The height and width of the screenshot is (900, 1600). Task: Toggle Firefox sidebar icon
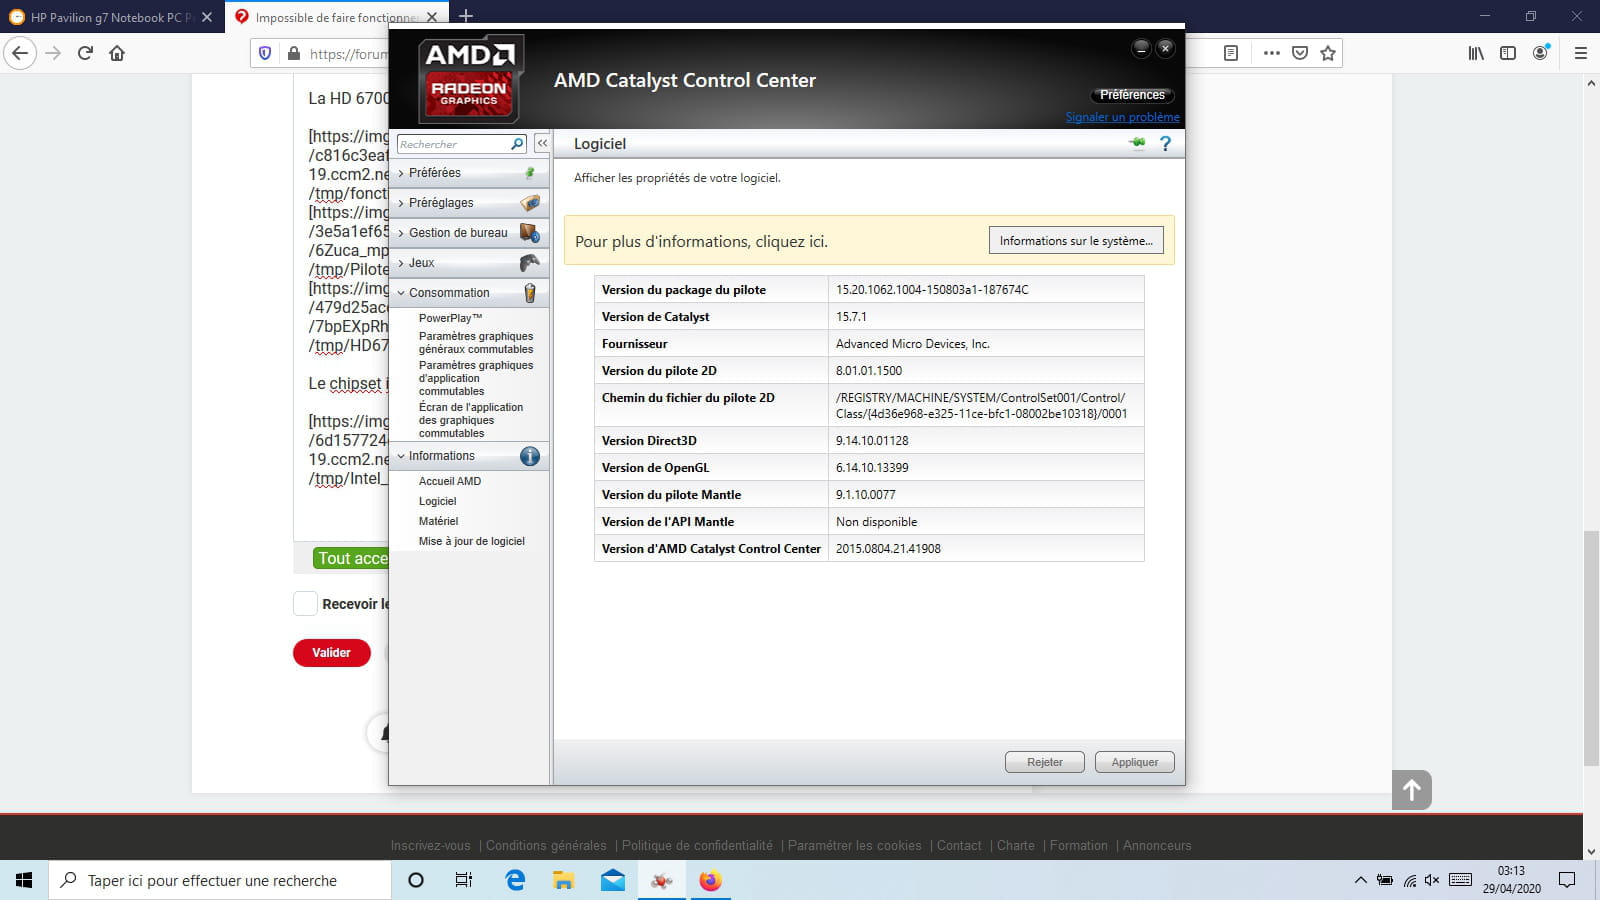(x=1508, y=53)
